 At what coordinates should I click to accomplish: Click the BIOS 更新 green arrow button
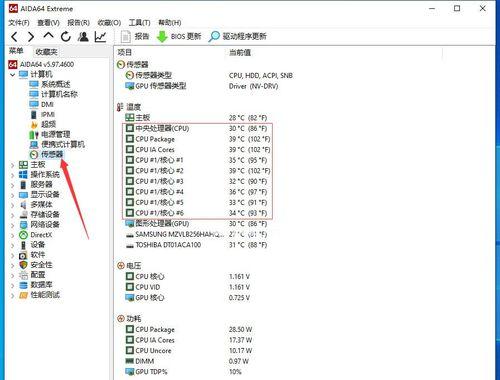point(179,36)
